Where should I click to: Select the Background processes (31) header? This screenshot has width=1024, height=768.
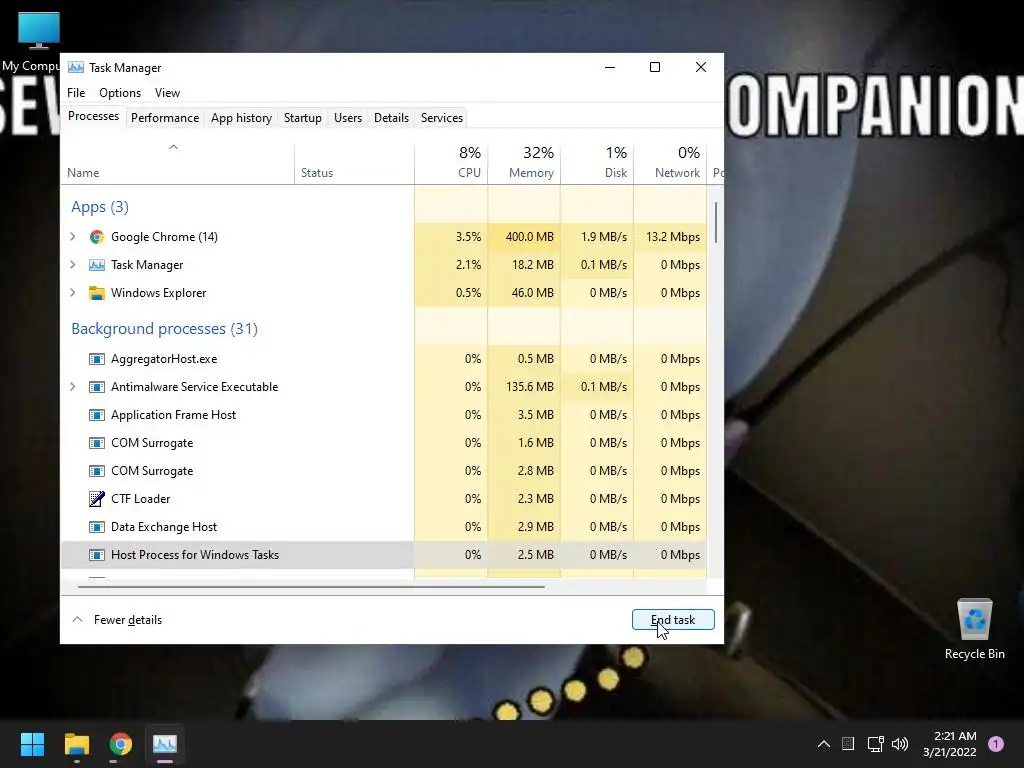coord(165,328)
